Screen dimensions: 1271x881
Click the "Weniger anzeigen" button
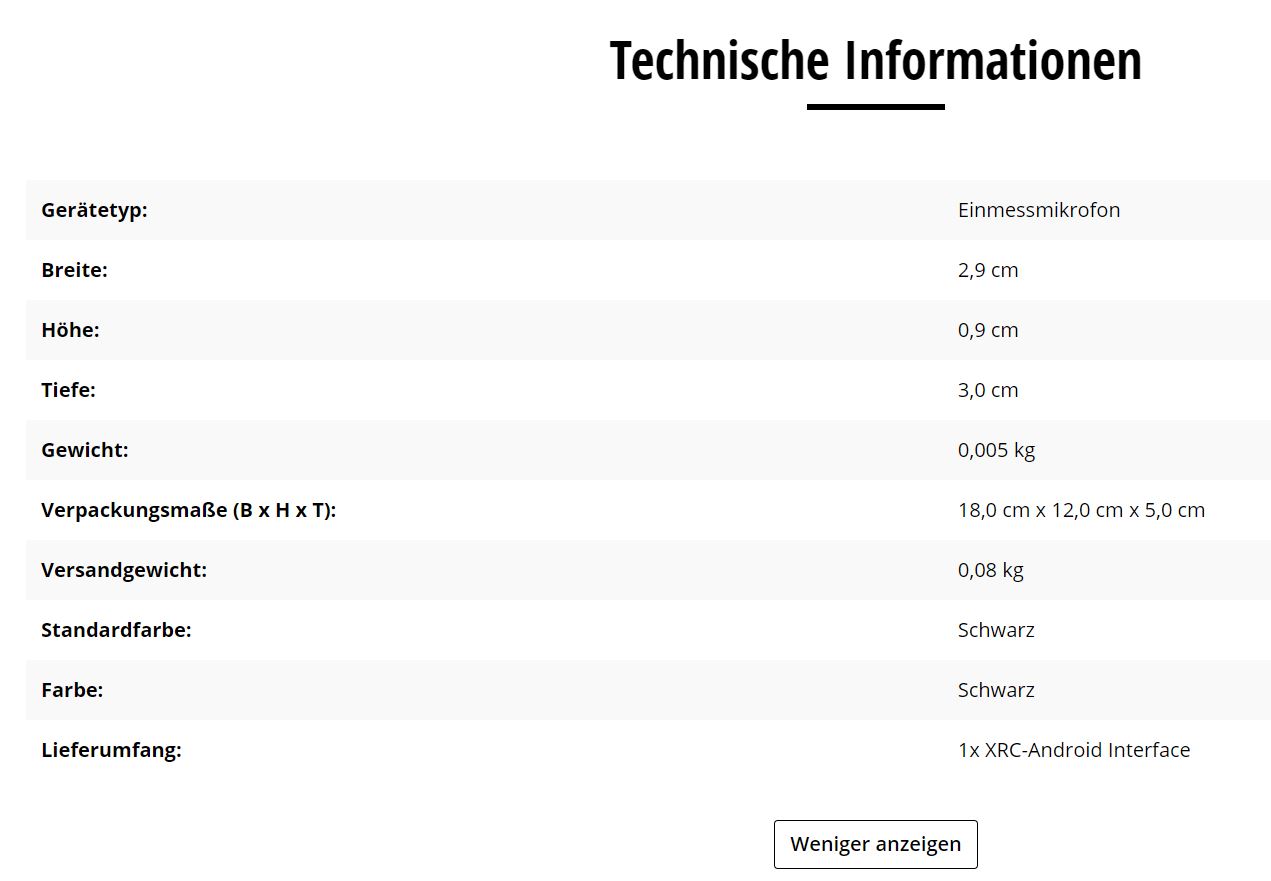pyautogui.click(x=875, y=844)
